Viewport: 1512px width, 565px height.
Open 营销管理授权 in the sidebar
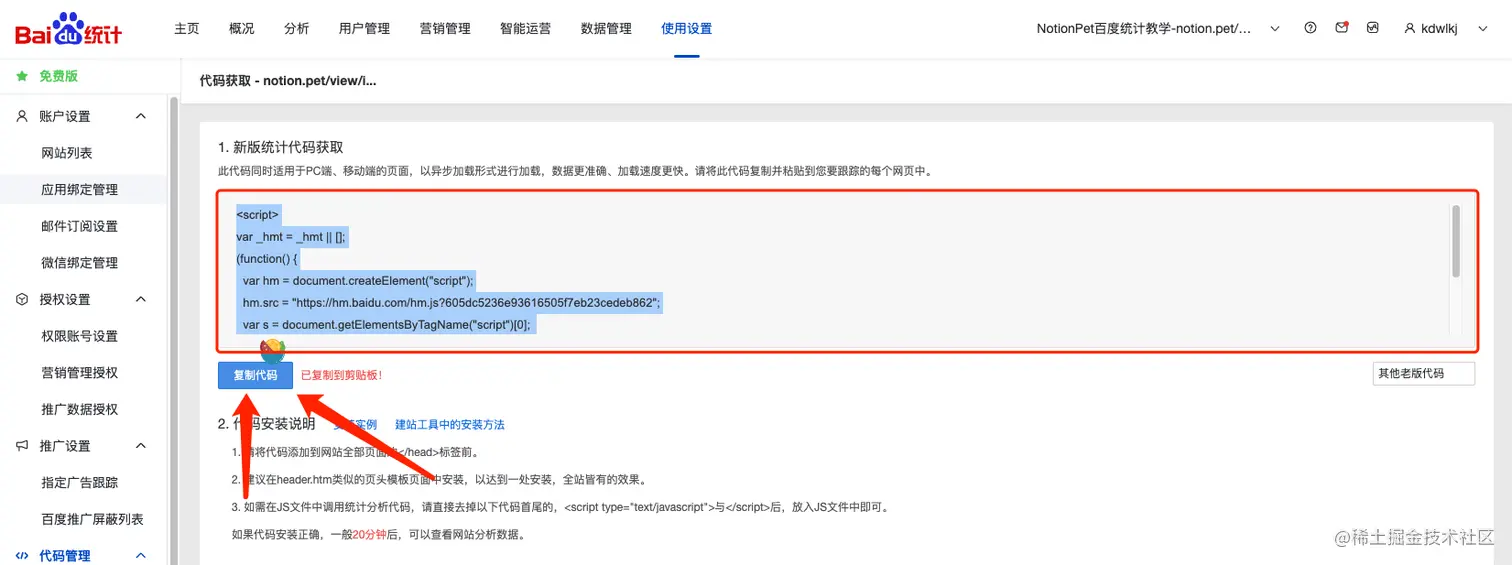80,372
